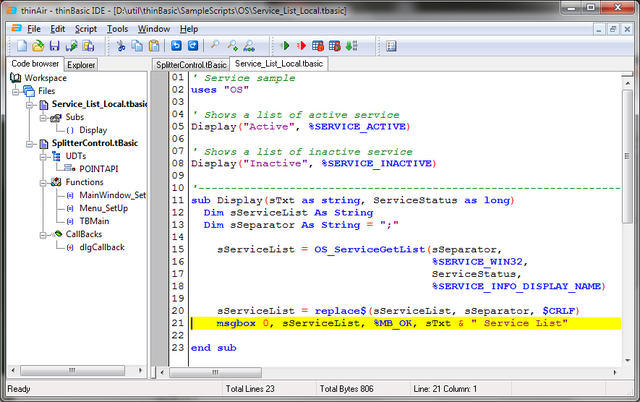Screen dimensions: 640x402
Task: Click "Line: 21 Column: 1" in the status bar
Action: click(445, 389)
